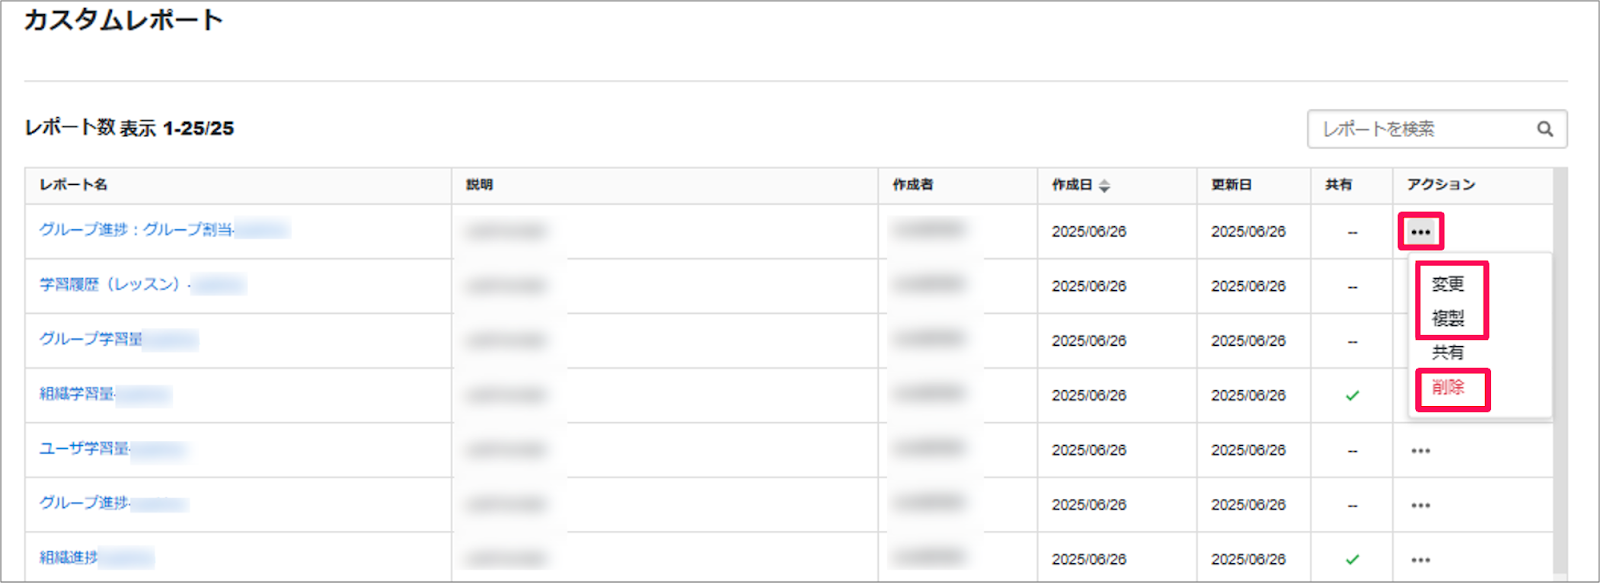Select 変更 from the action menu

[x=1447, y=284]
